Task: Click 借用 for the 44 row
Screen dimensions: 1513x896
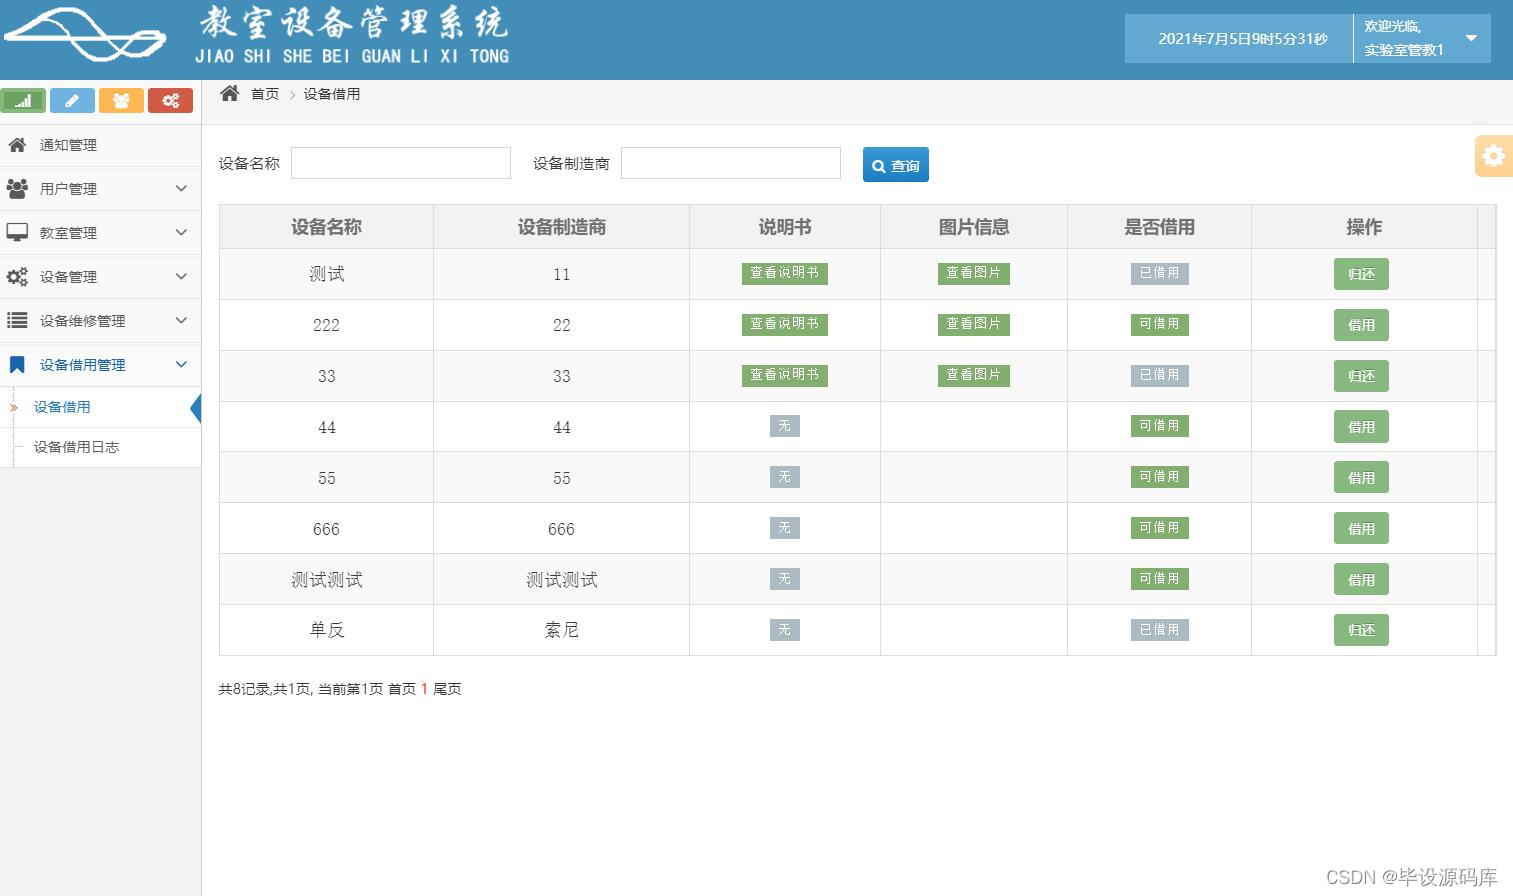Action: (1361, 427)
